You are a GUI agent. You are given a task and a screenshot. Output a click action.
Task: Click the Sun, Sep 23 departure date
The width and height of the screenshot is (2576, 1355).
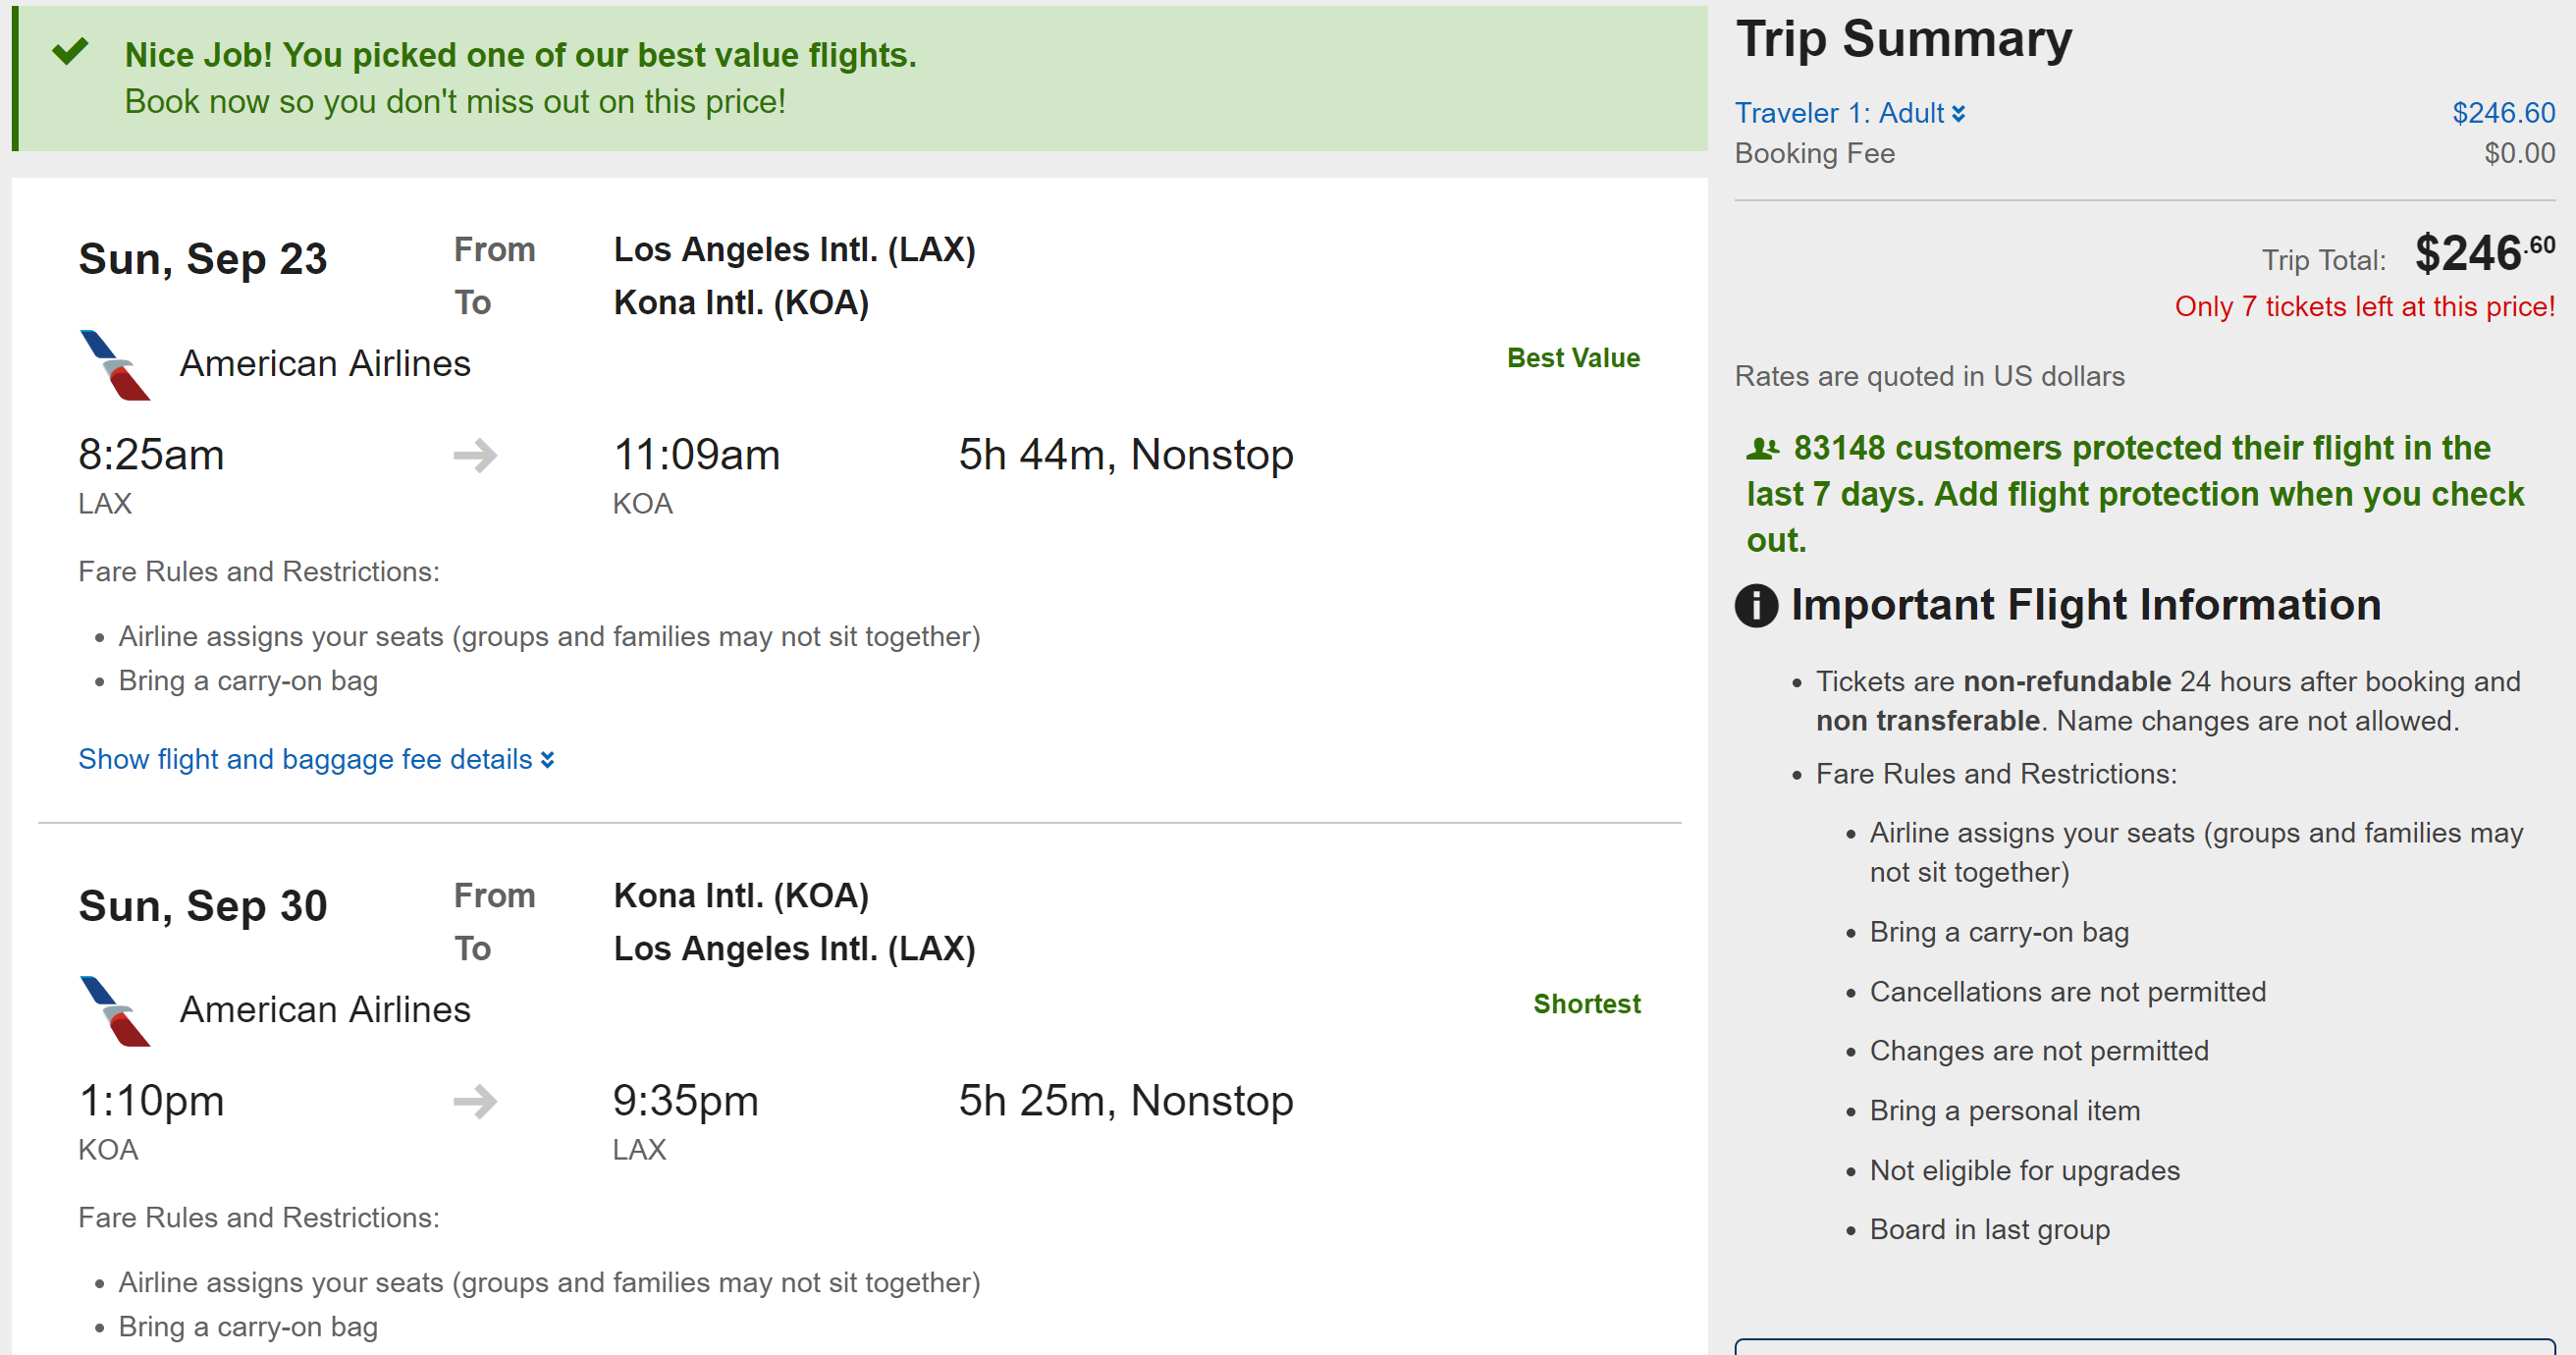coord(203,259)
